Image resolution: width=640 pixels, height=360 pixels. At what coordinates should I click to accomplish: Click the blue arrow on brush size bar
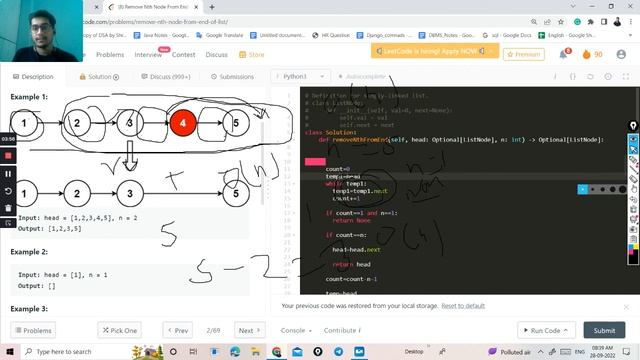(x=583, y=189)
